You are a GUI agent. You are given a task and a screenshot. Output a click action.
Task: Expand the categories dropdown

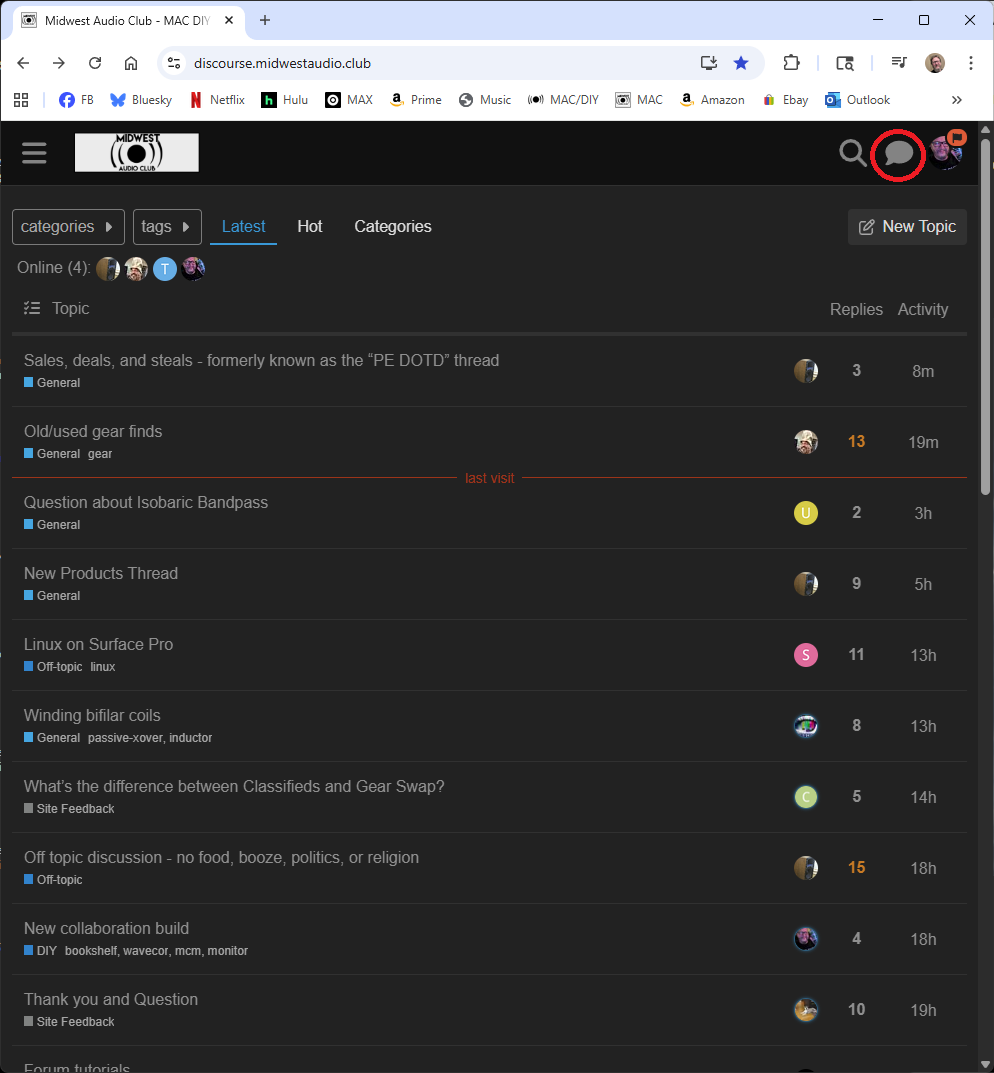click(68, 227)
